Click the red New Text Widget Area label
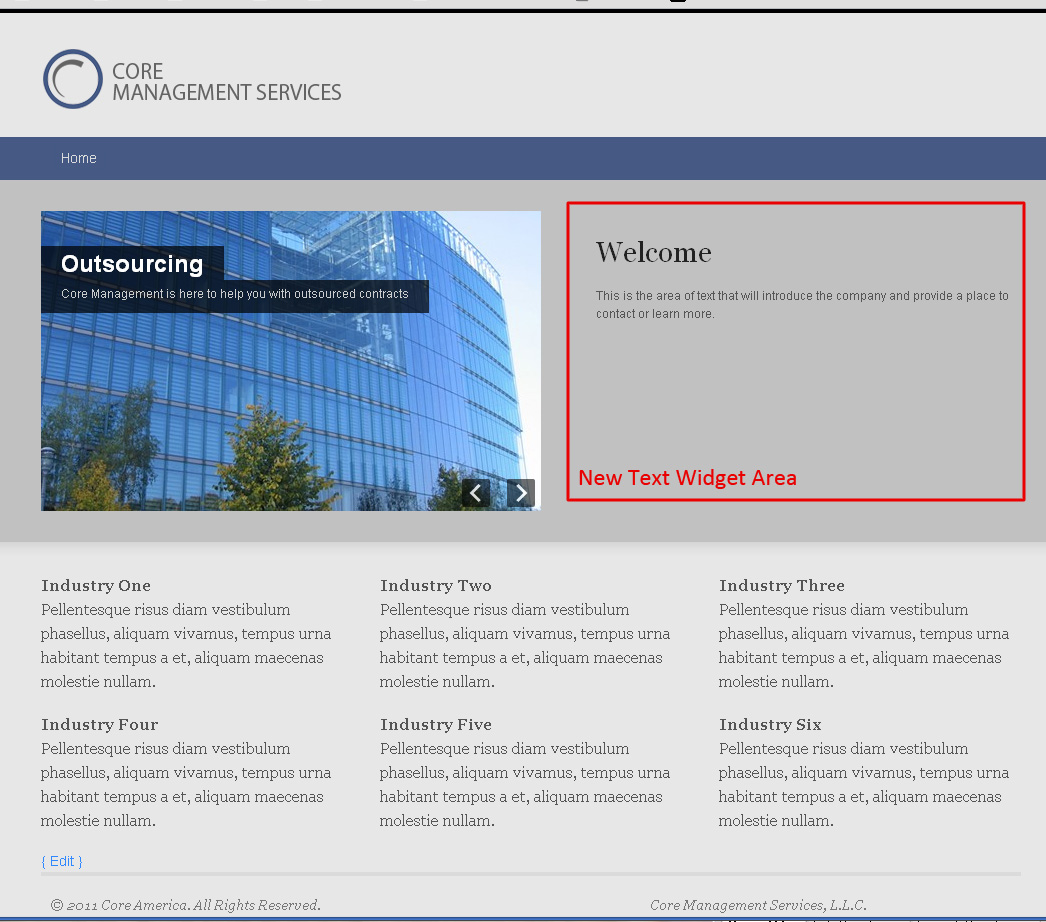 (x=687, y=478)
